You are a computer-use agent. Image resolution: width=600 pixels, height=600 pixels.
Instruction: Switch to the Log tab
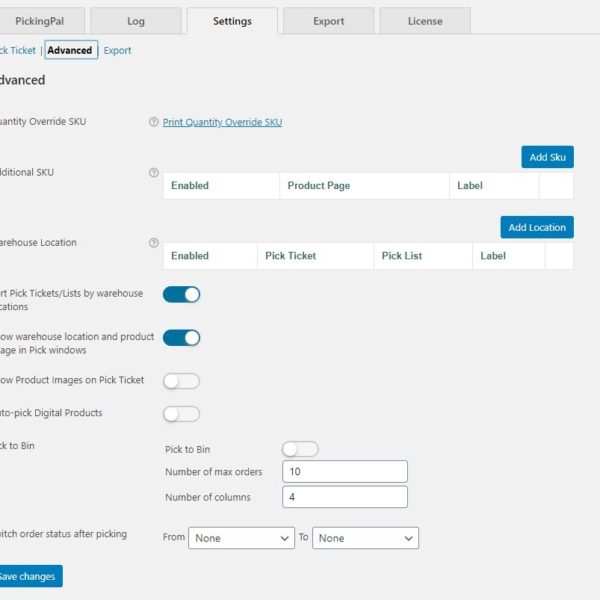click(136, 21)
